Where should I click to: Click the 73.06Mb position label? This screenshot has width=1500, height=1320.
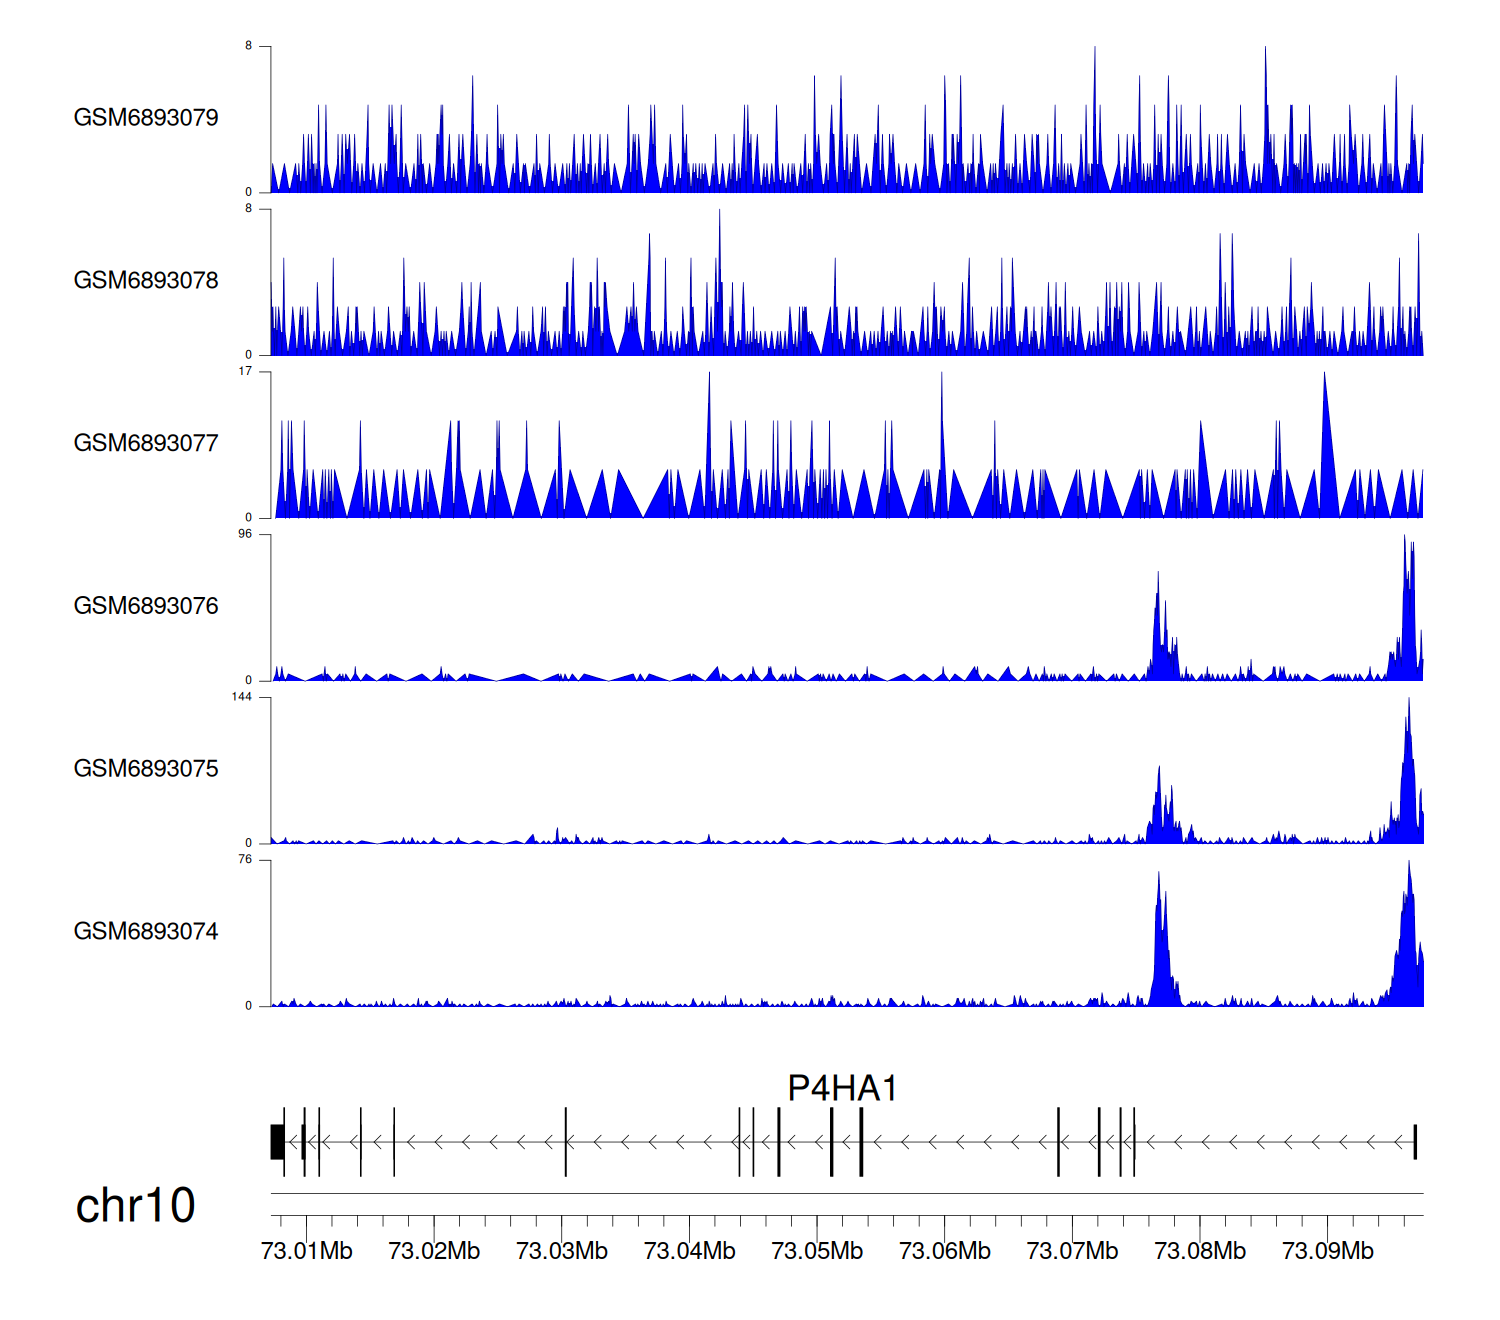(945, 1251)
